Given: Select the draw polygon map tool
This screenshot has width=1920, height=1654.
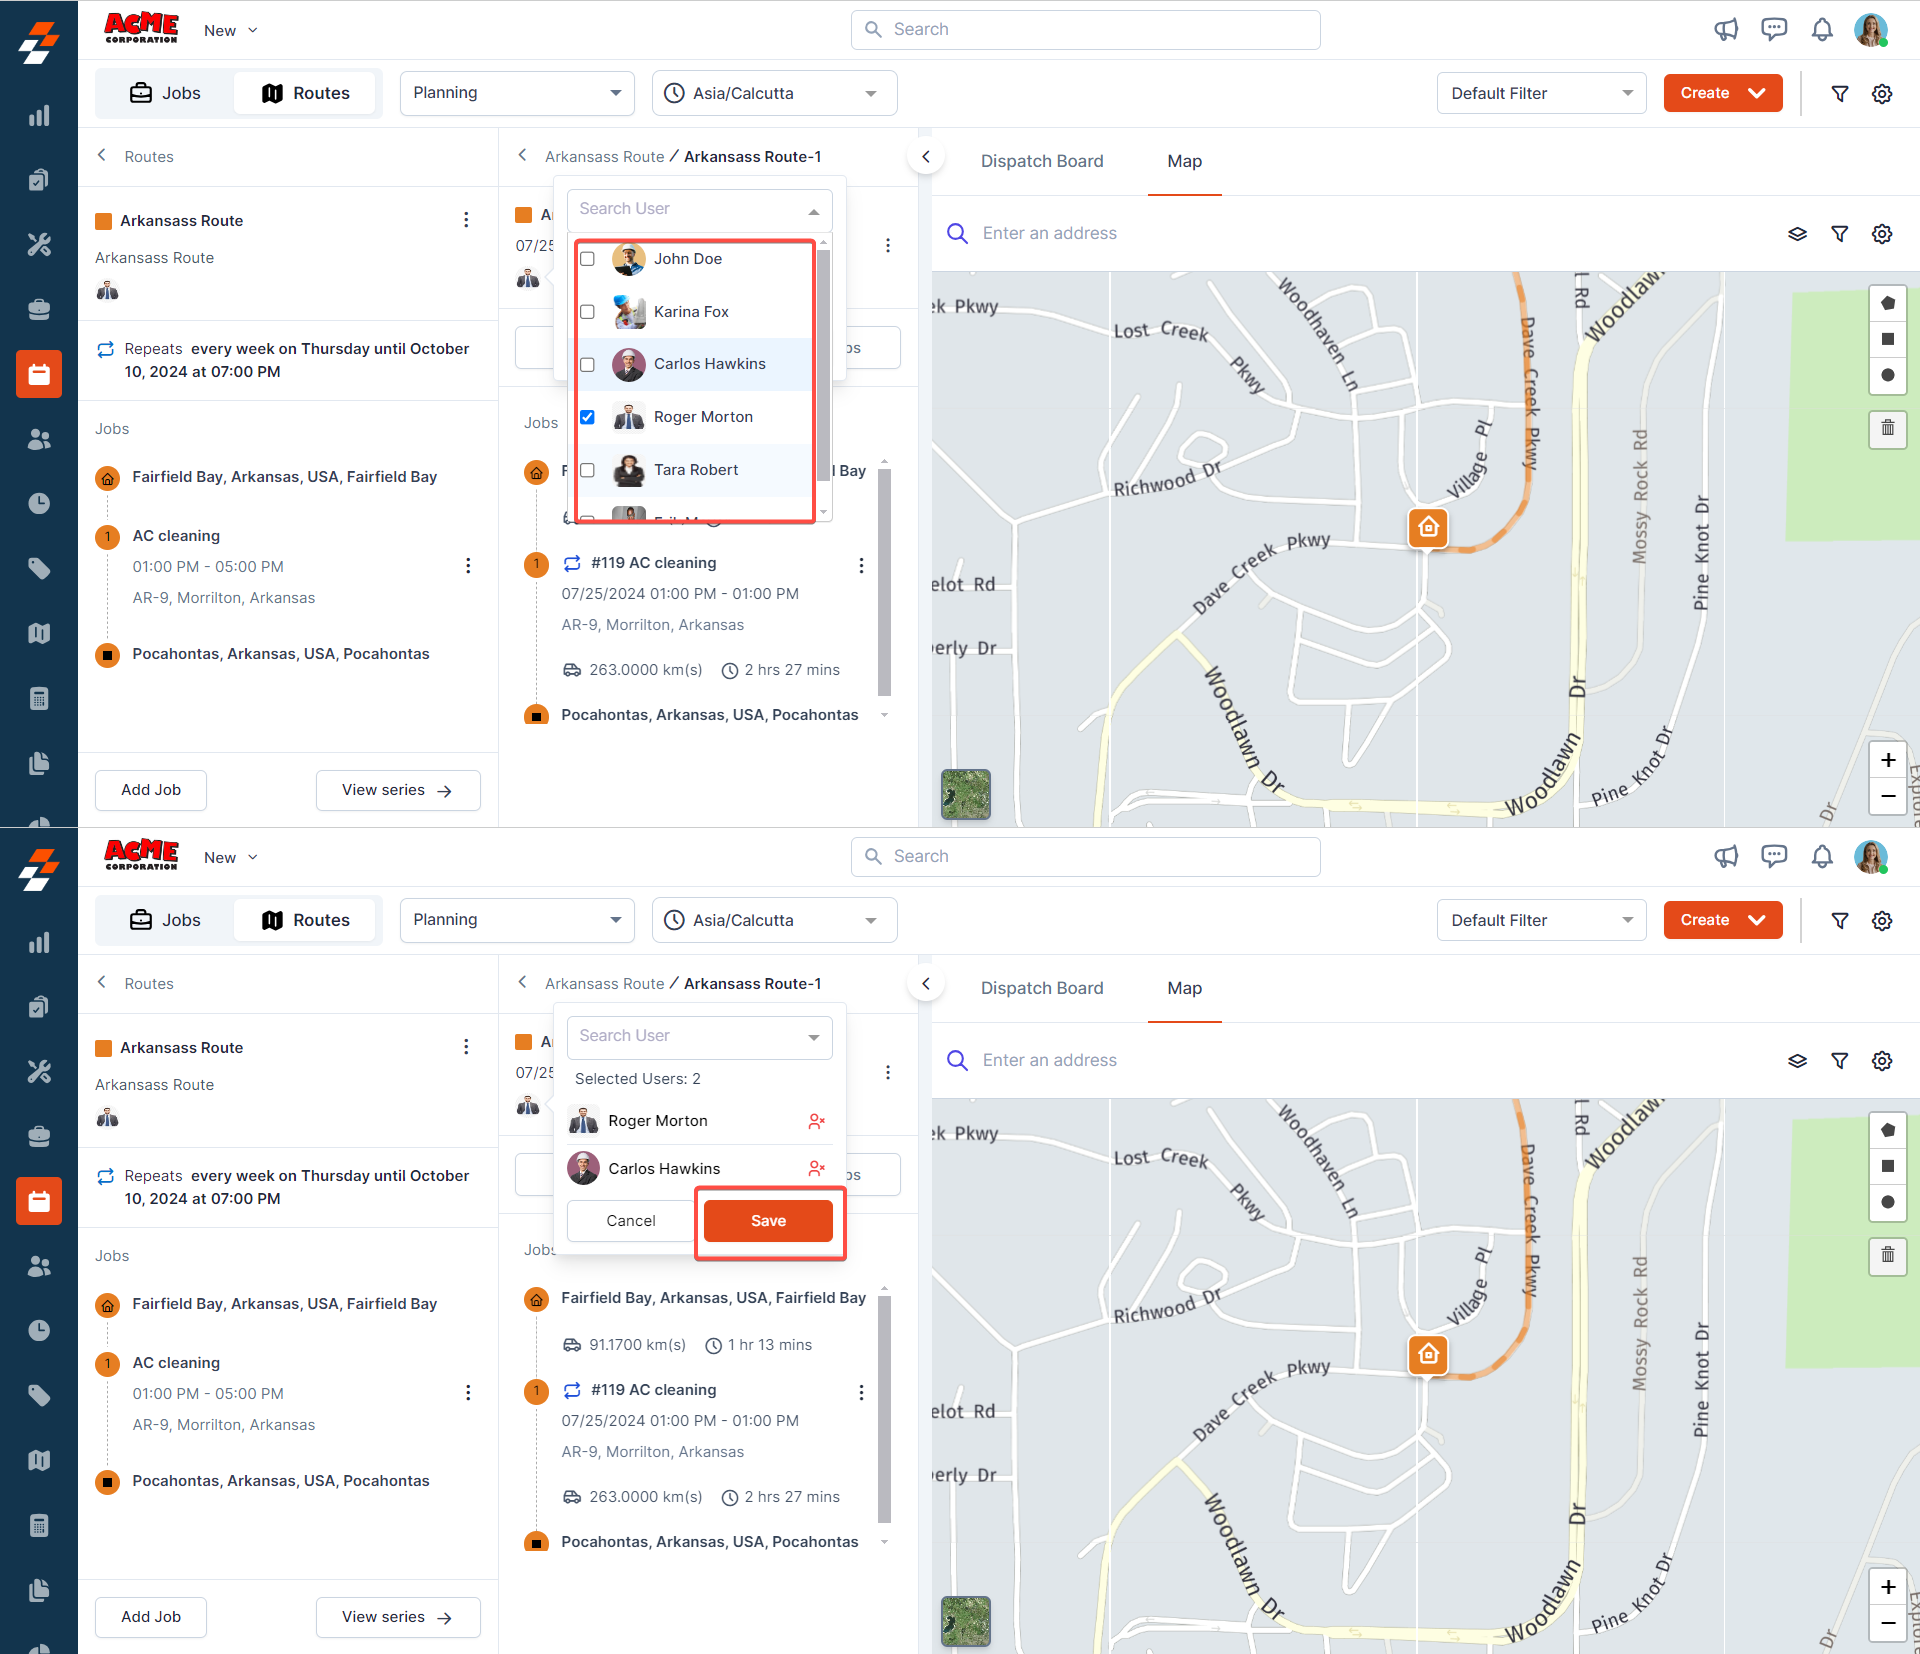Looking at the screenshot, I should click(1887, 303).
